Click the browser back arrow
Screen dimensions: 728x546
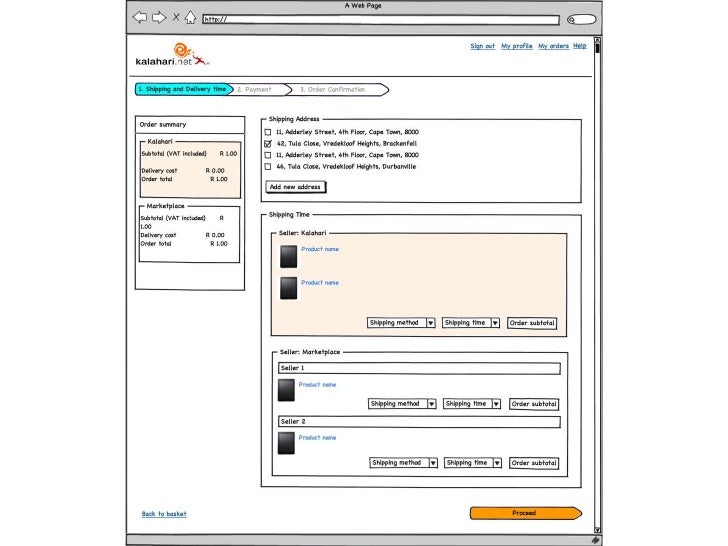click(x=140, y=18)
